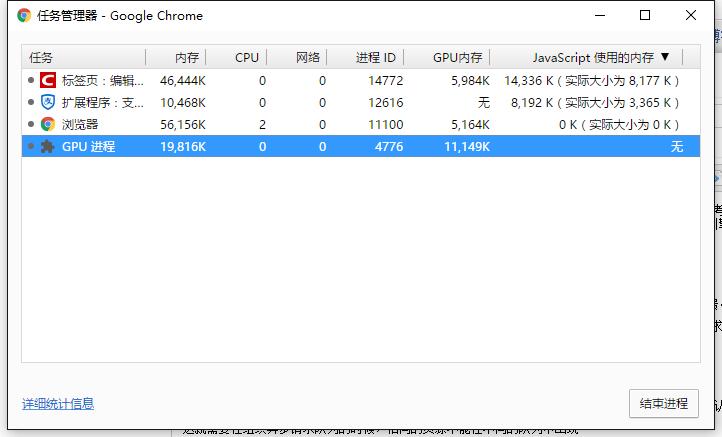This screenshot has width=722, height=437.
Task: Select the 扩展程序：支... task row
Action: tap(361, 102)
